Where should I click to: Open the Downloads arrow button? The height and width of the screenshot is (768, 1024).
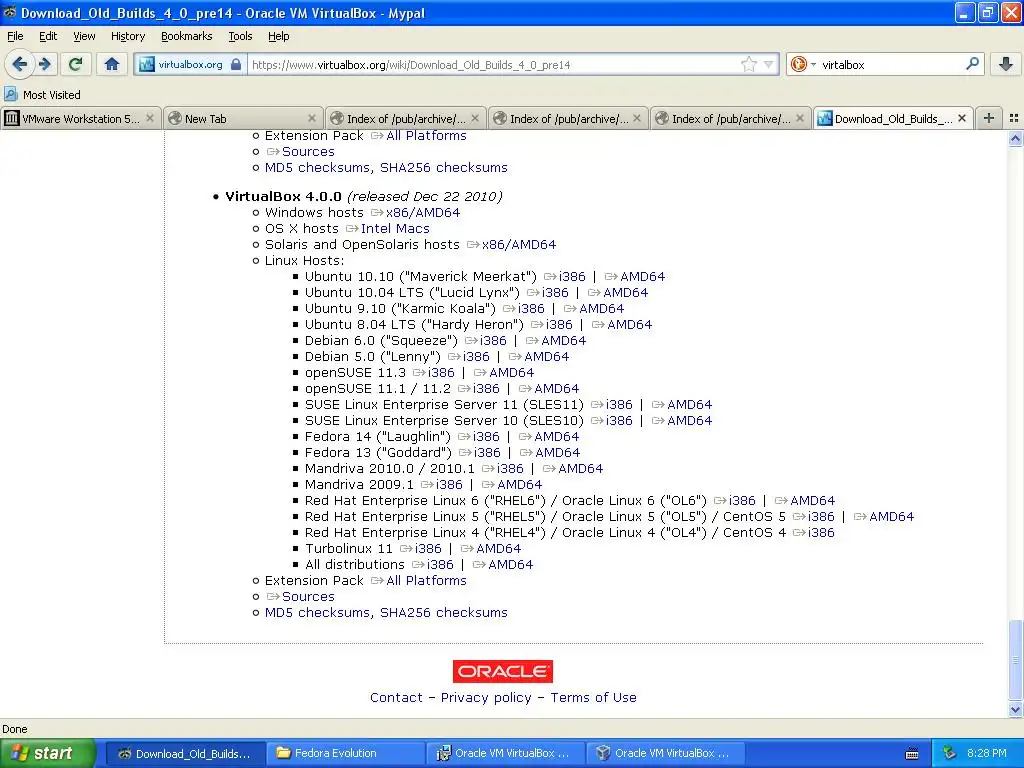click(1006, 64)
